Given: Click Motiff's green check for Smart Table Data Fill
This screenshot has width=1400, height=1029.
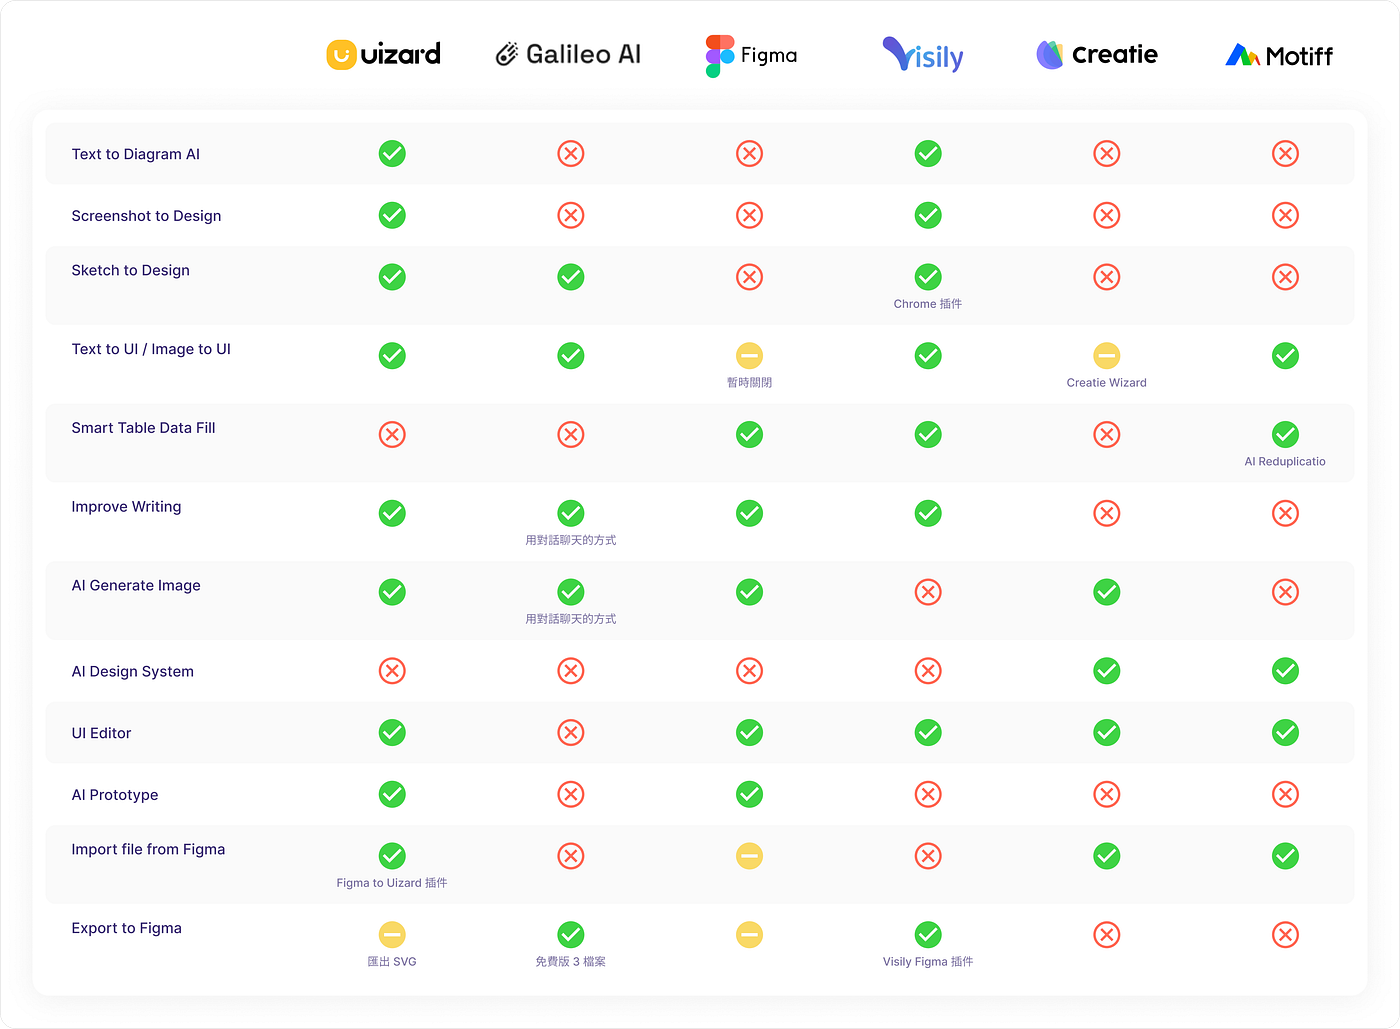Looking at the screenshot, I should tap(1285, 435).
